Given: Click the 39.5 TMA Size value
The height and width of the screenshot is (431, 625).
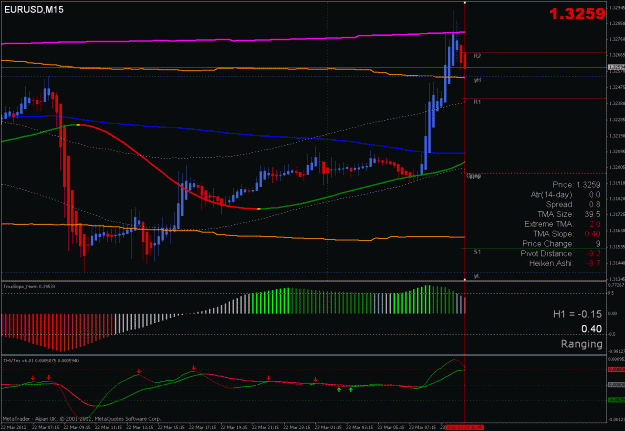Looking at the screenshot, I should (x=592, y=215).
